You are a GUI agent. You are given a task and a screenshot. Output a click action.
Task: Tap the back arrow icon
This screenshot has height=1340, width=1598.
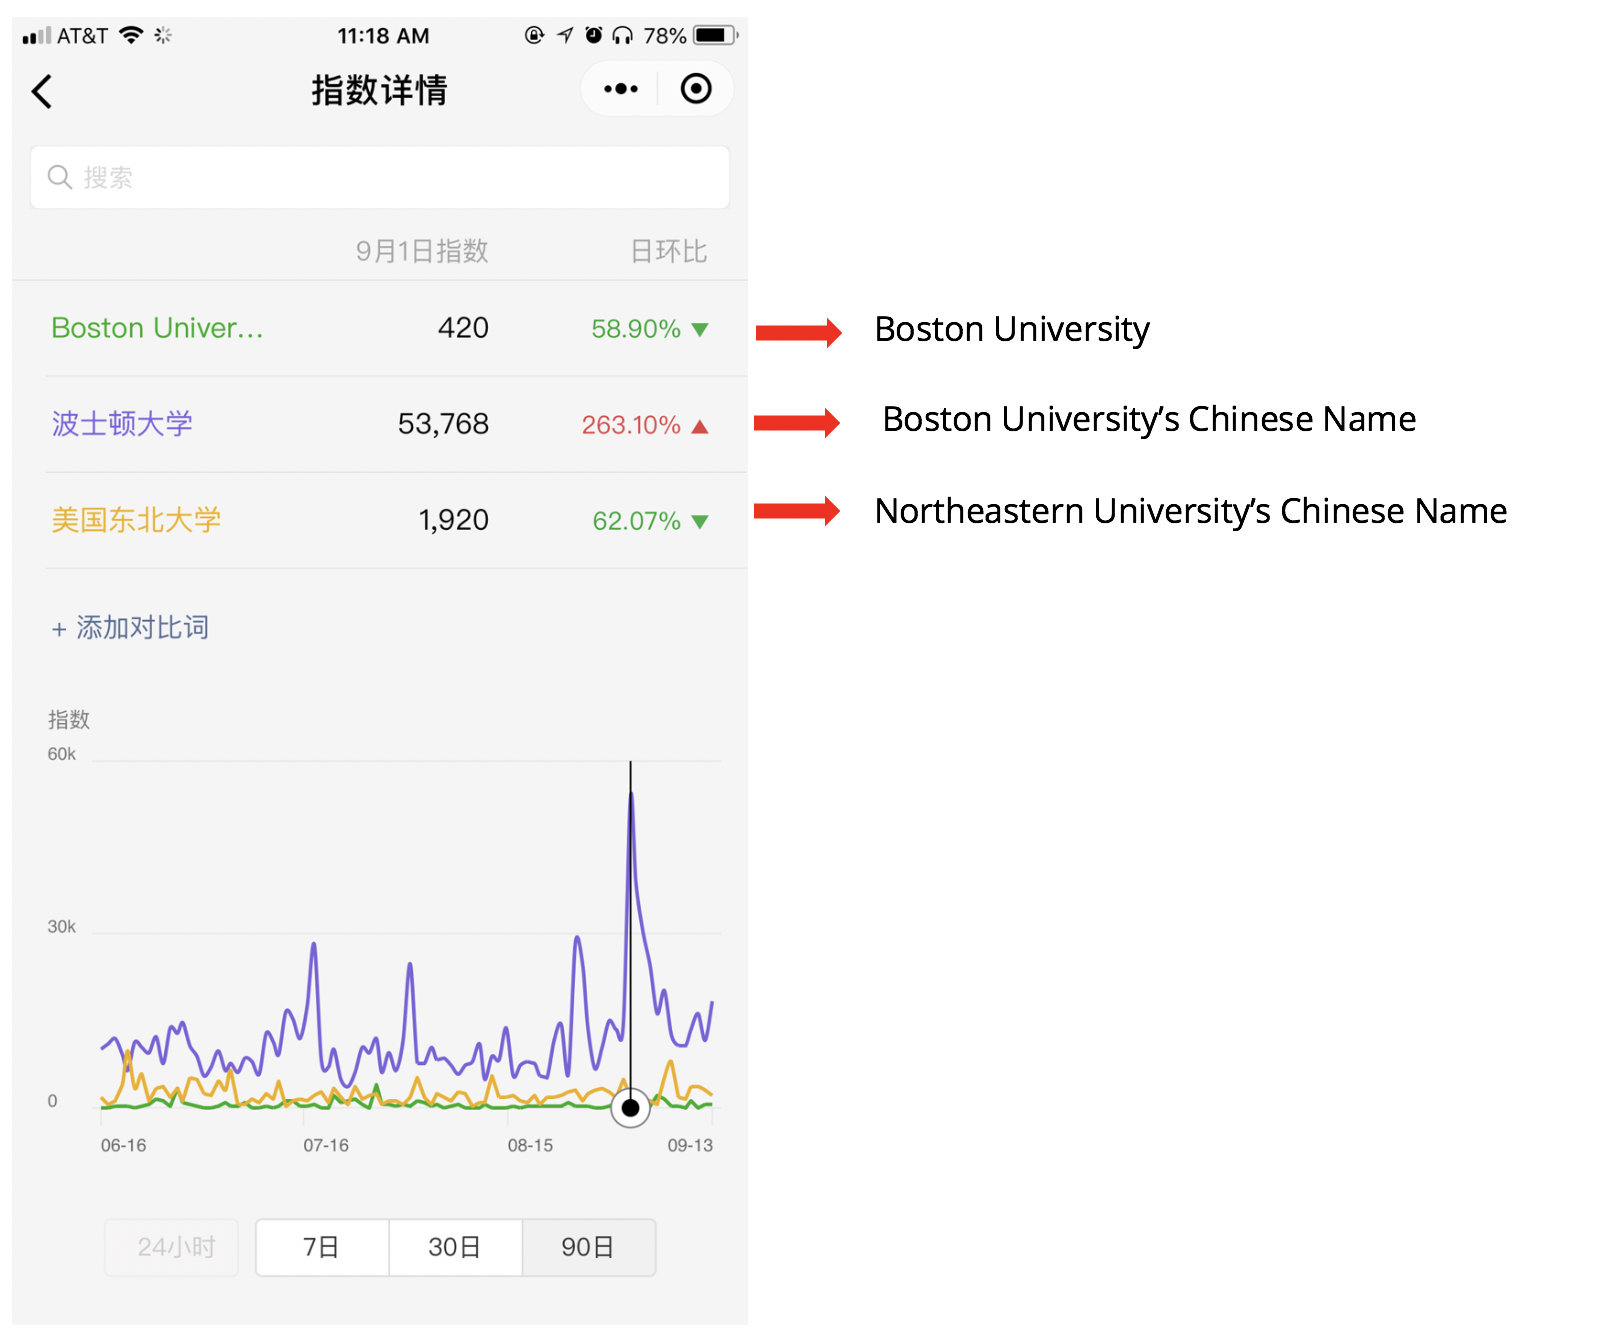tap(41, 91)
